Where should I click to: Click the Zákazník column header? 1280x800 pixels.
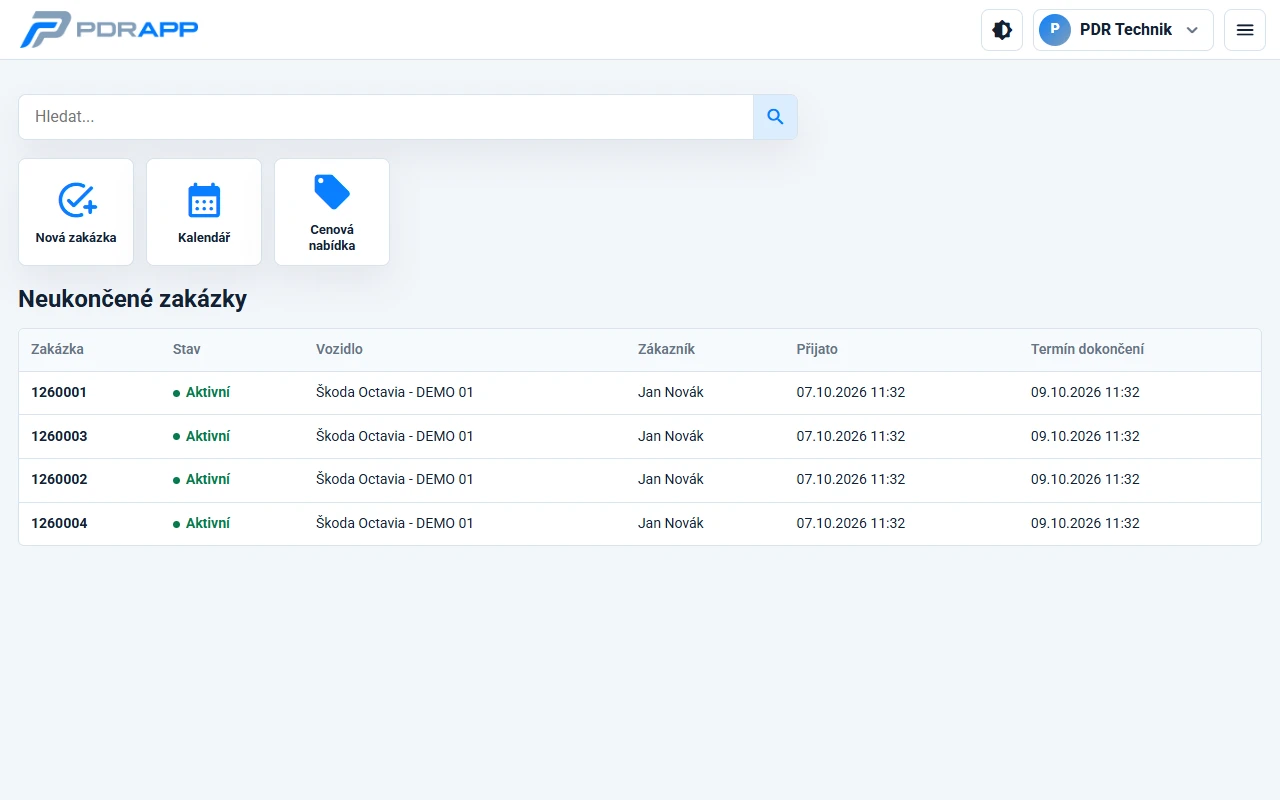pyautogui.click(x=666, y=350)
